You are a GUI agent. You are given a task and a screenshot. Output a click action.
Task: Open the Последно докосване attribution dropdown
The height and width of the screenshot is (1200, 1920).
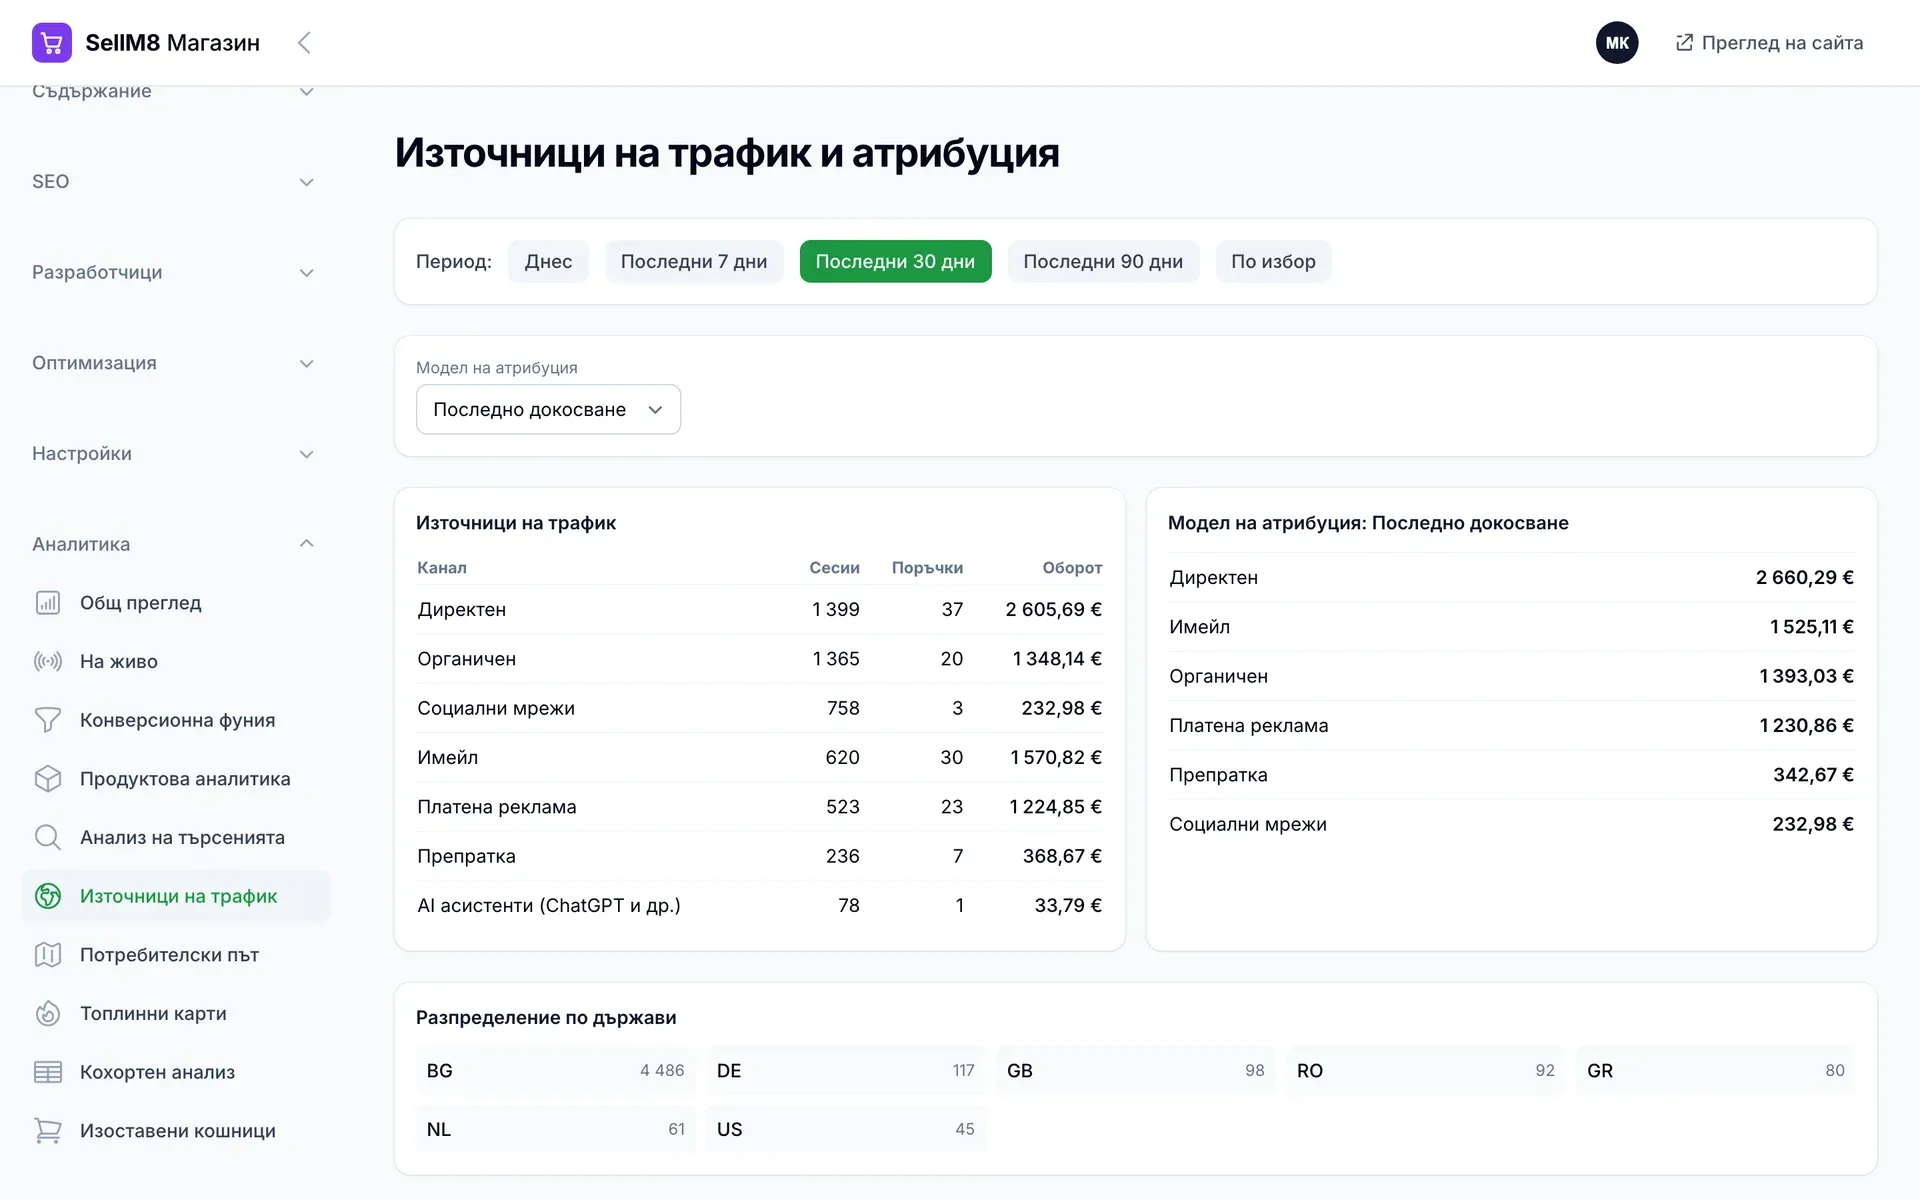[x=548, y=409]
